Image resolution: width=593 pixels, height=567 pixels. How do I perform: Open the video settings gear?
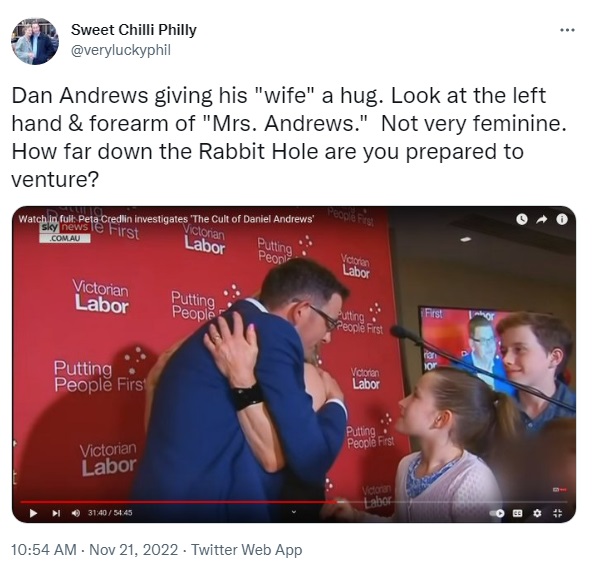(x=537, y=513)
